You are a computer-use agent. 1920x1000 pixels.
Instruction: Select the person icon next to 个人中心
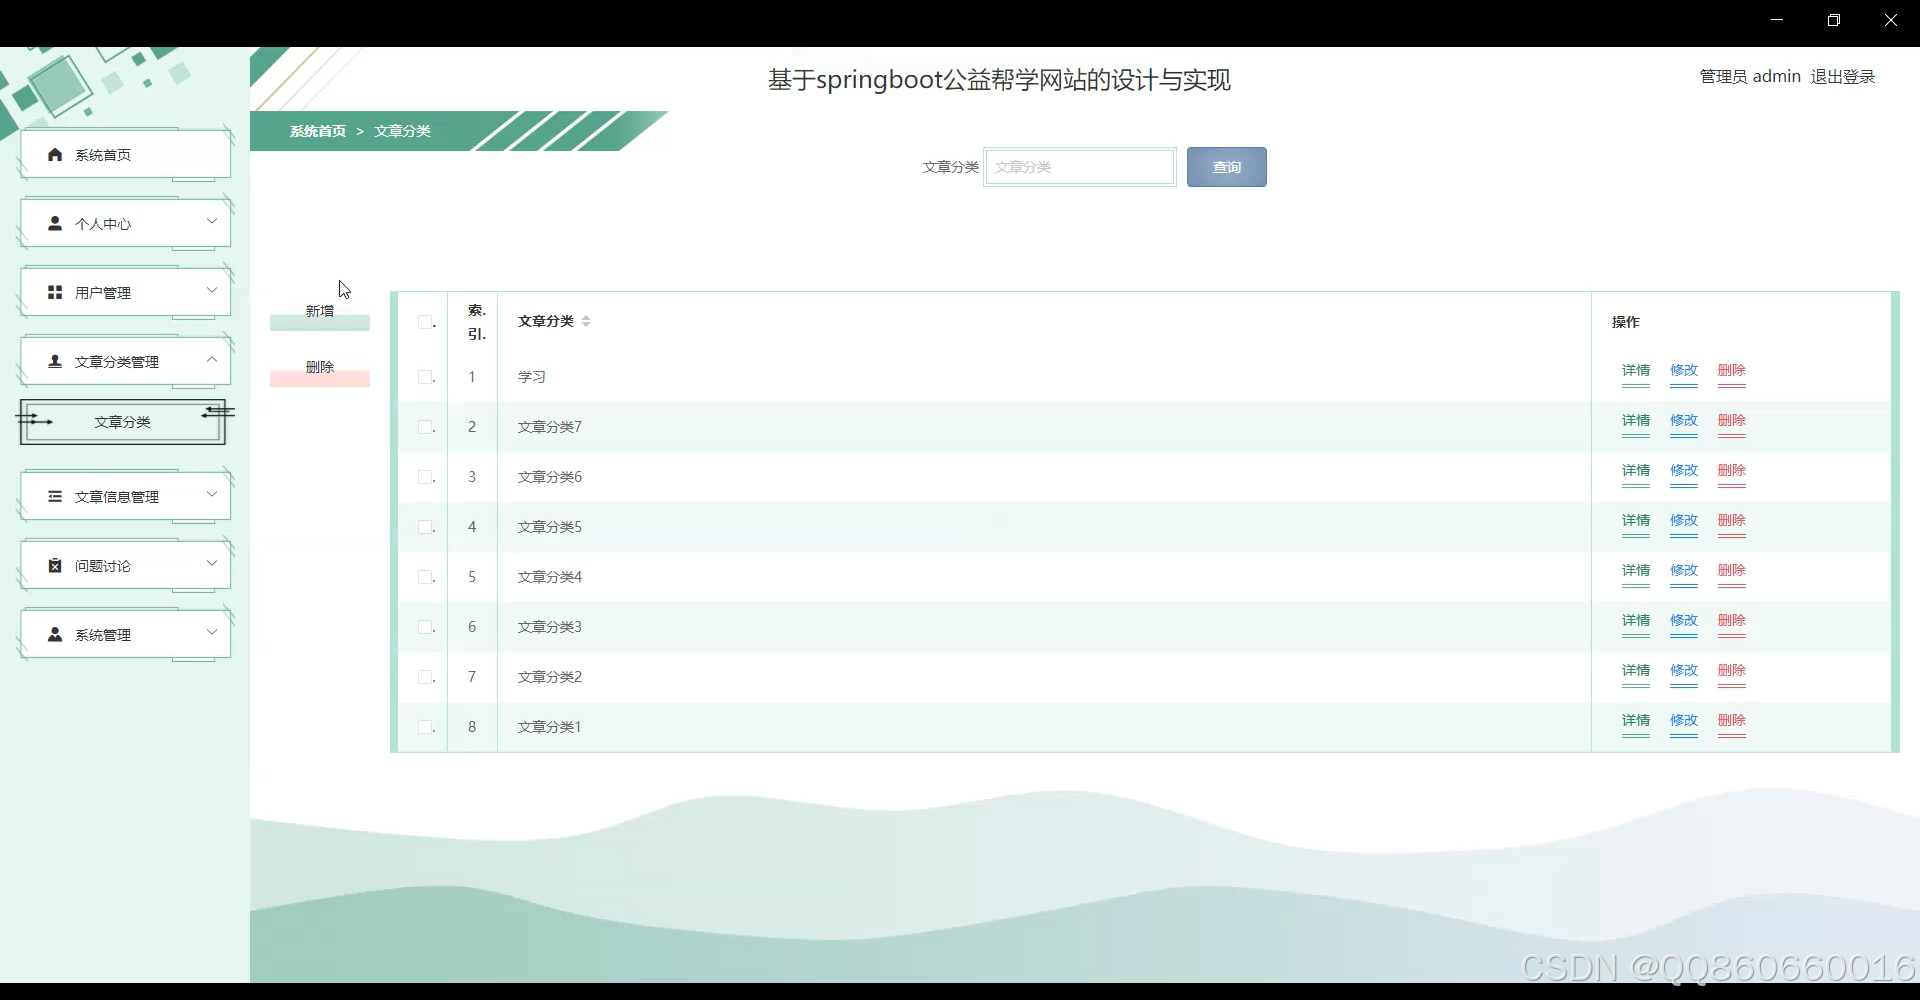tap(54, 222)
